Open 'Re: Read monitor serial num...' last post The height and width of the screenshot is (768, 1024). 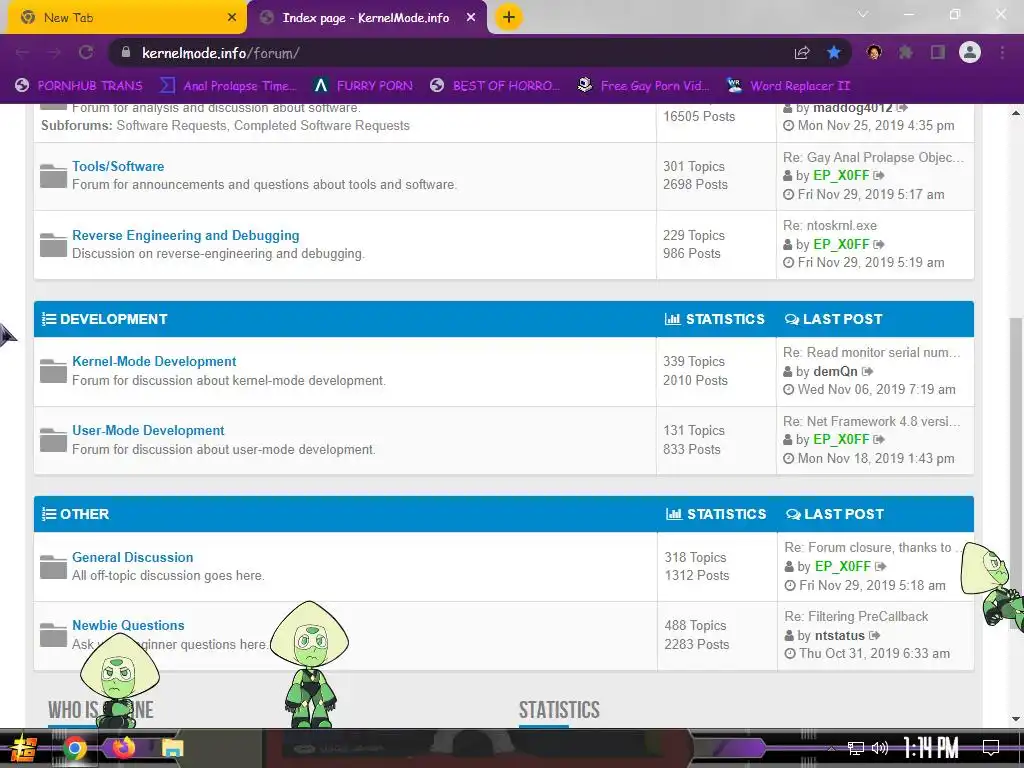pyautogui.click(x=872, y=353)
